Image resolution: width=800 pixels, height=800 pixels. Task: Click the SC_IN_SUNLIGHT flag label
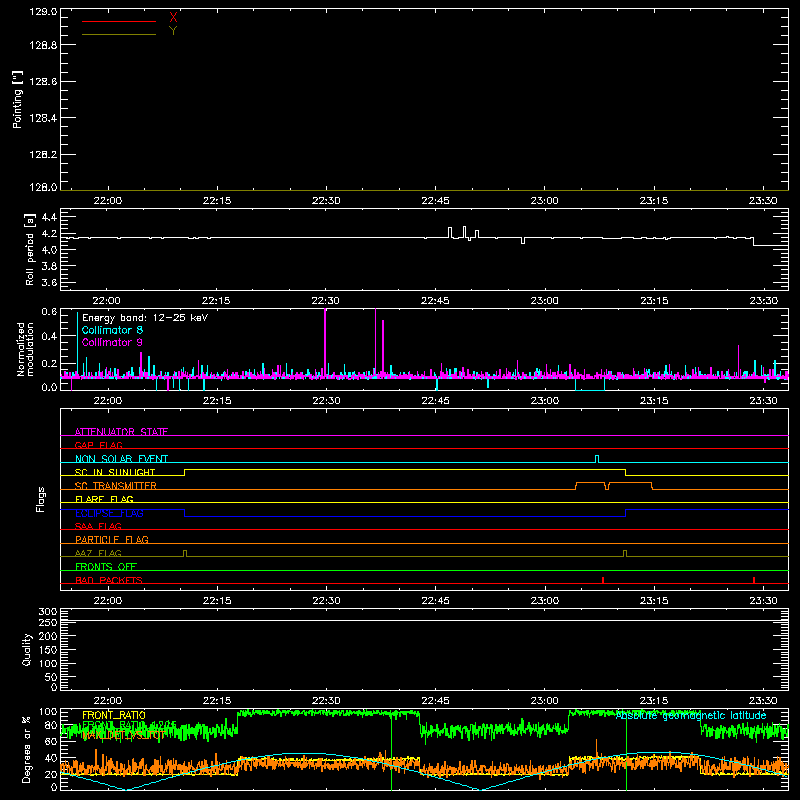pos(115,472)
